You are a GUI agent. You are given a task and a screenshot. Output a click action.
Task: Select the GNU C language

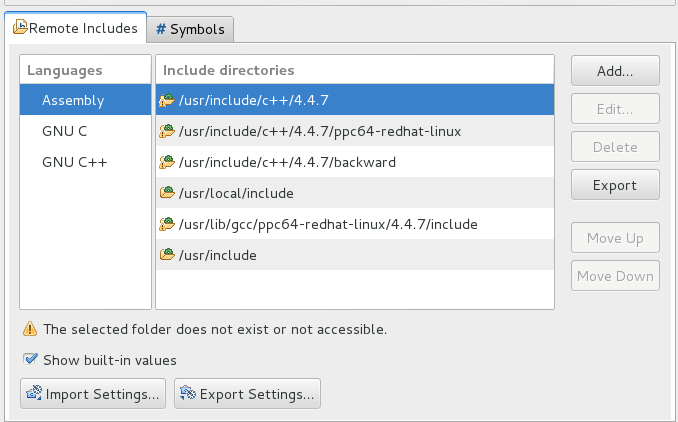(65, 131)
